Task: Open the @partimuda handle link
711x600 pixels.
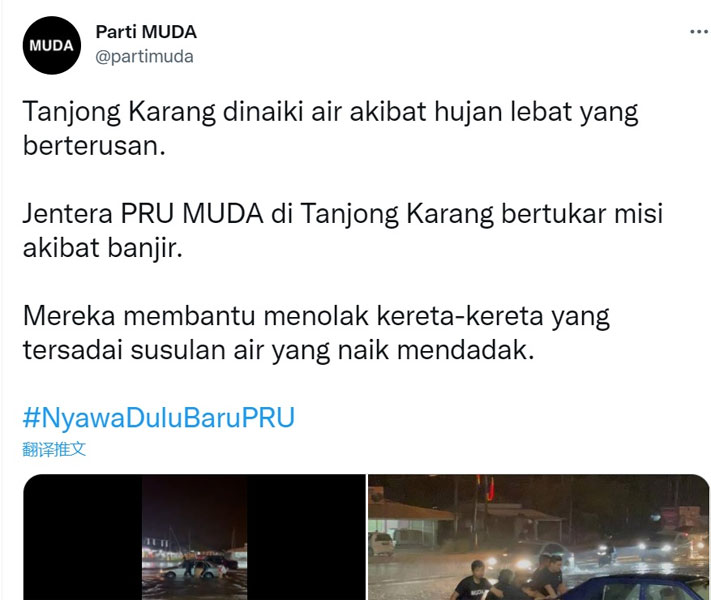Action: pyautogui.click(x=144, y=57)
